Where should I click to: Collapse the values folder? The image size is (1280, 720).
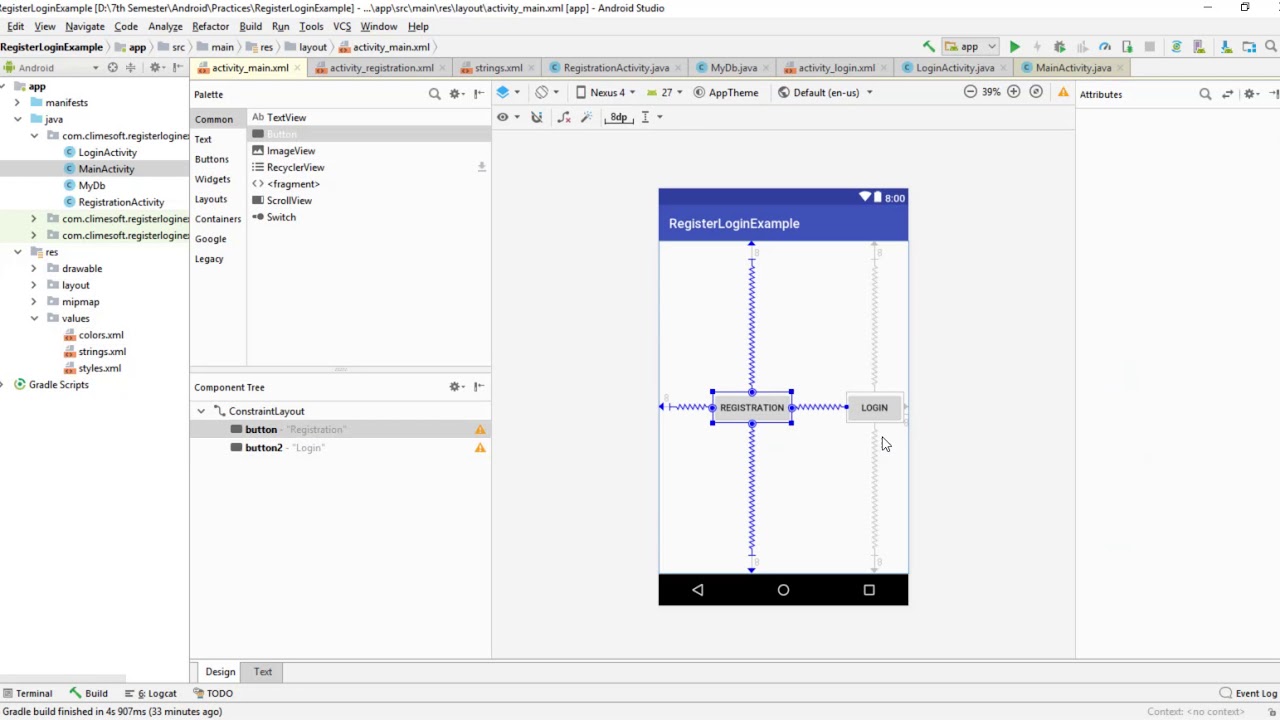click(34, 318)
